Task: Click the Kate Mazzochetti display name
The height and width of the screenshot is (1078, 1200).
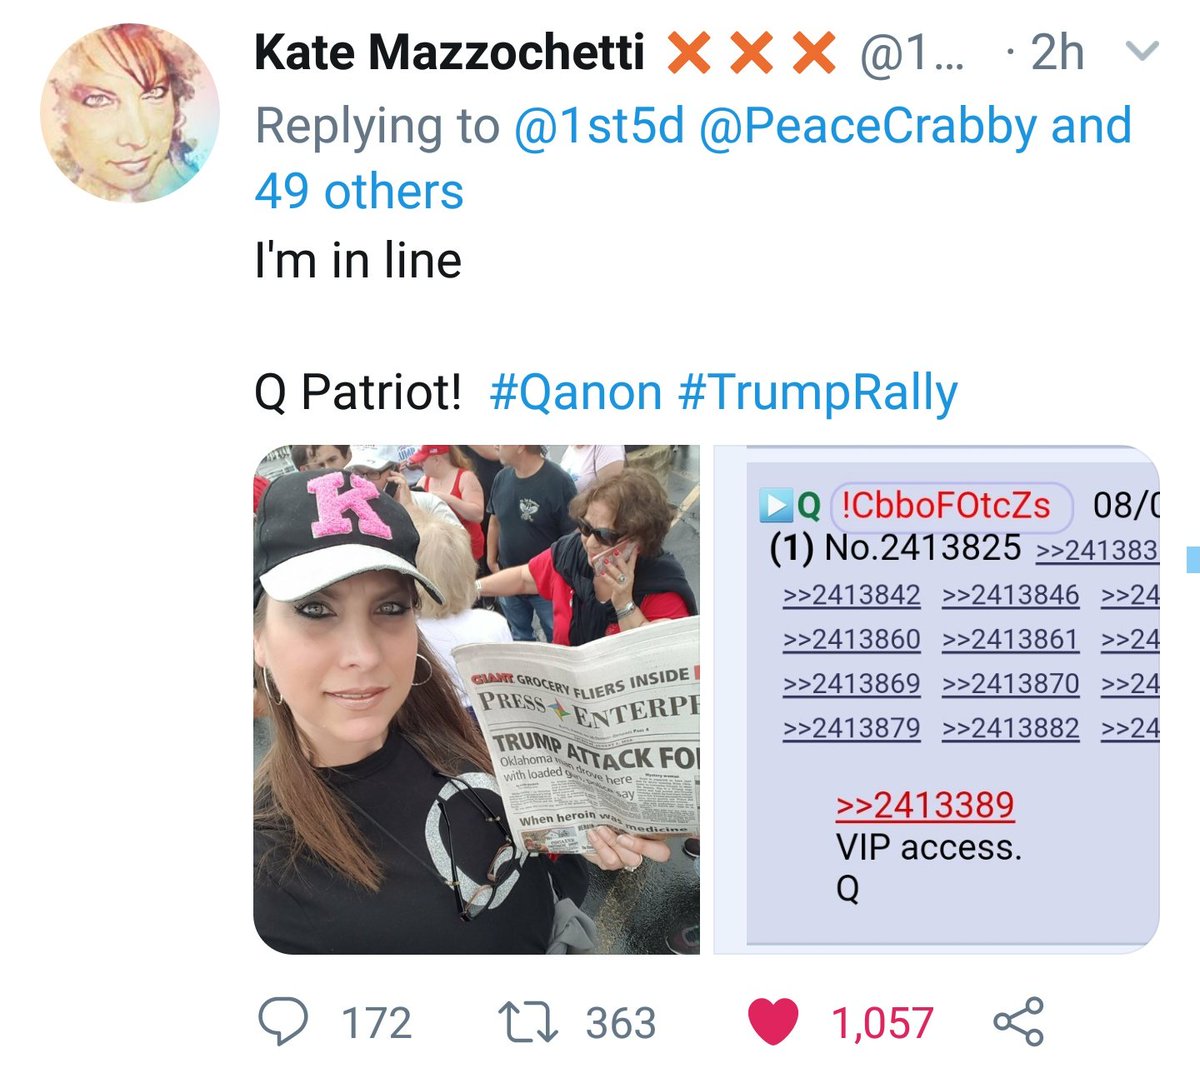Action: tap(449, 52)
